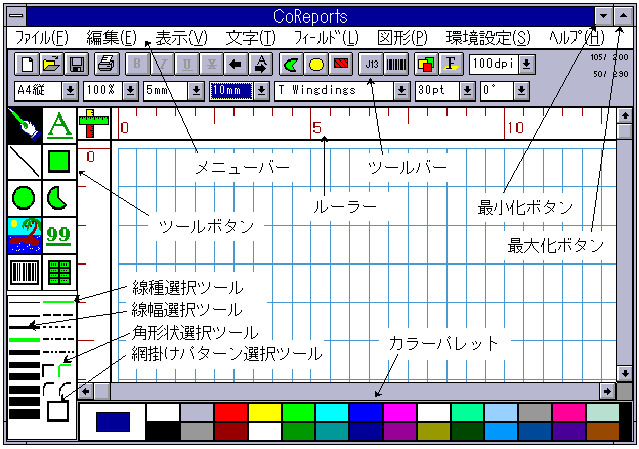
Task: Choose the dashed line type
Action: click(58, 315)
